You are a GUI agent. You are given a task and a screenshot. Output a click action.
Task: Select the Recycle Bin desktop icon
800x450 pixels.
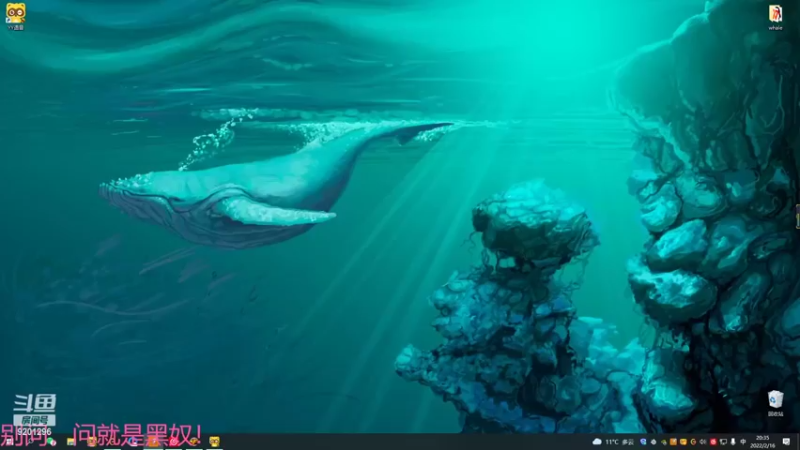point(775,403)
